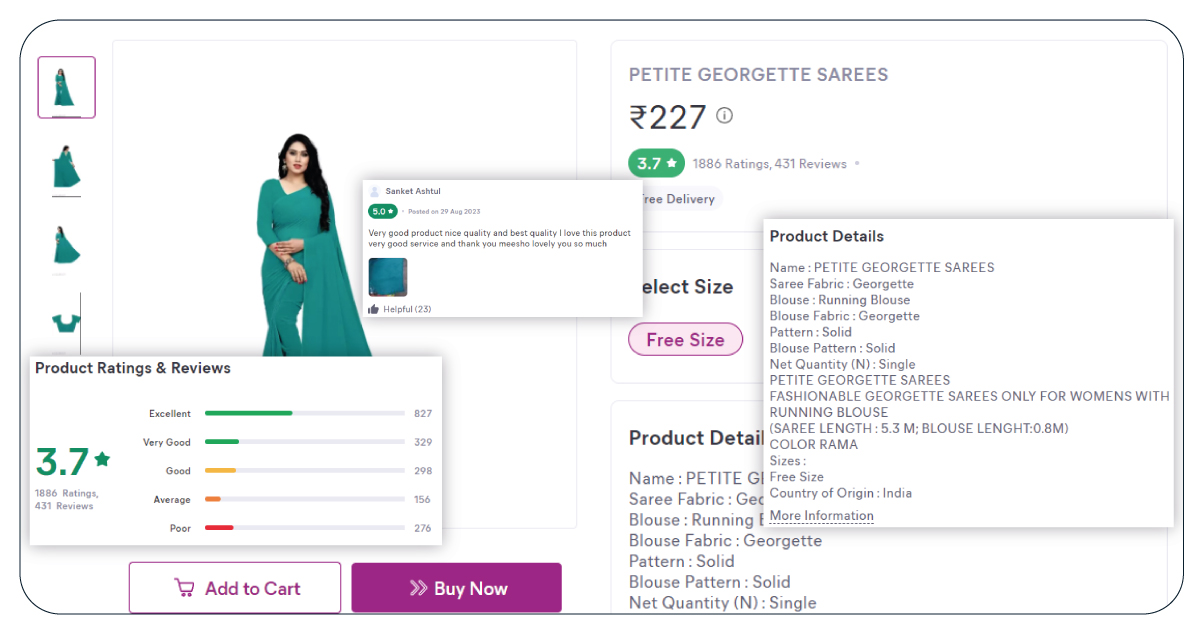This screenshot has height=634, width=1203.
Task: Click the green Excellent rating bar
Action: (x=248, y=413)
